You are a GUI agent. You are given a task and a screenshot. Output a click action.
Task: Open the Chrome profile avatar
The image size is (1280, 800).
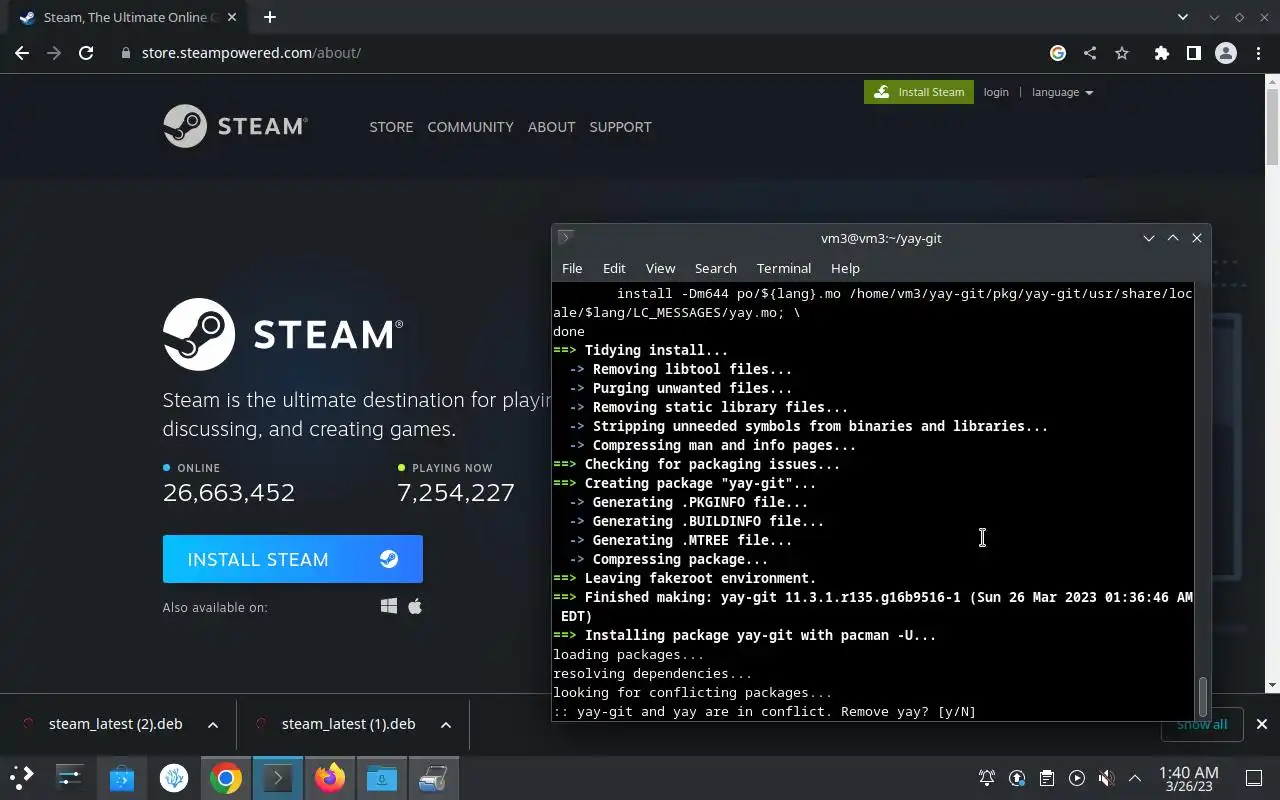(1226, 53)
